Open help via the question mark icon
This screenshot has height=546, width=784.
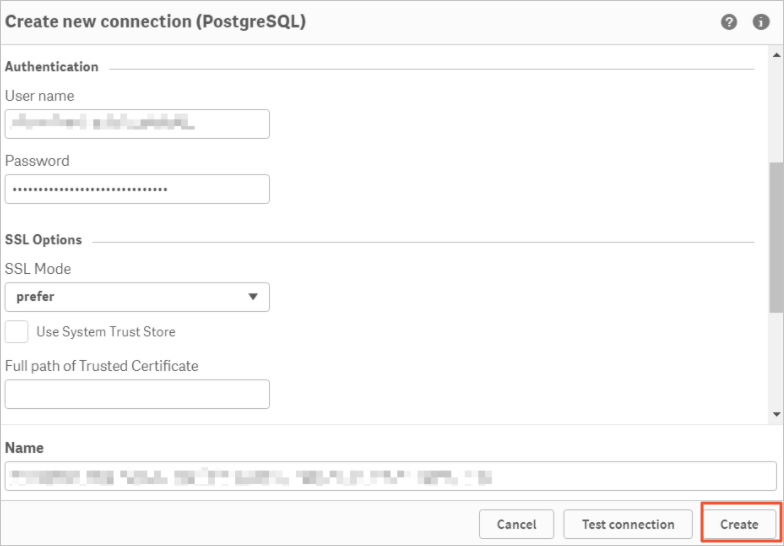(x=728, y=22)
